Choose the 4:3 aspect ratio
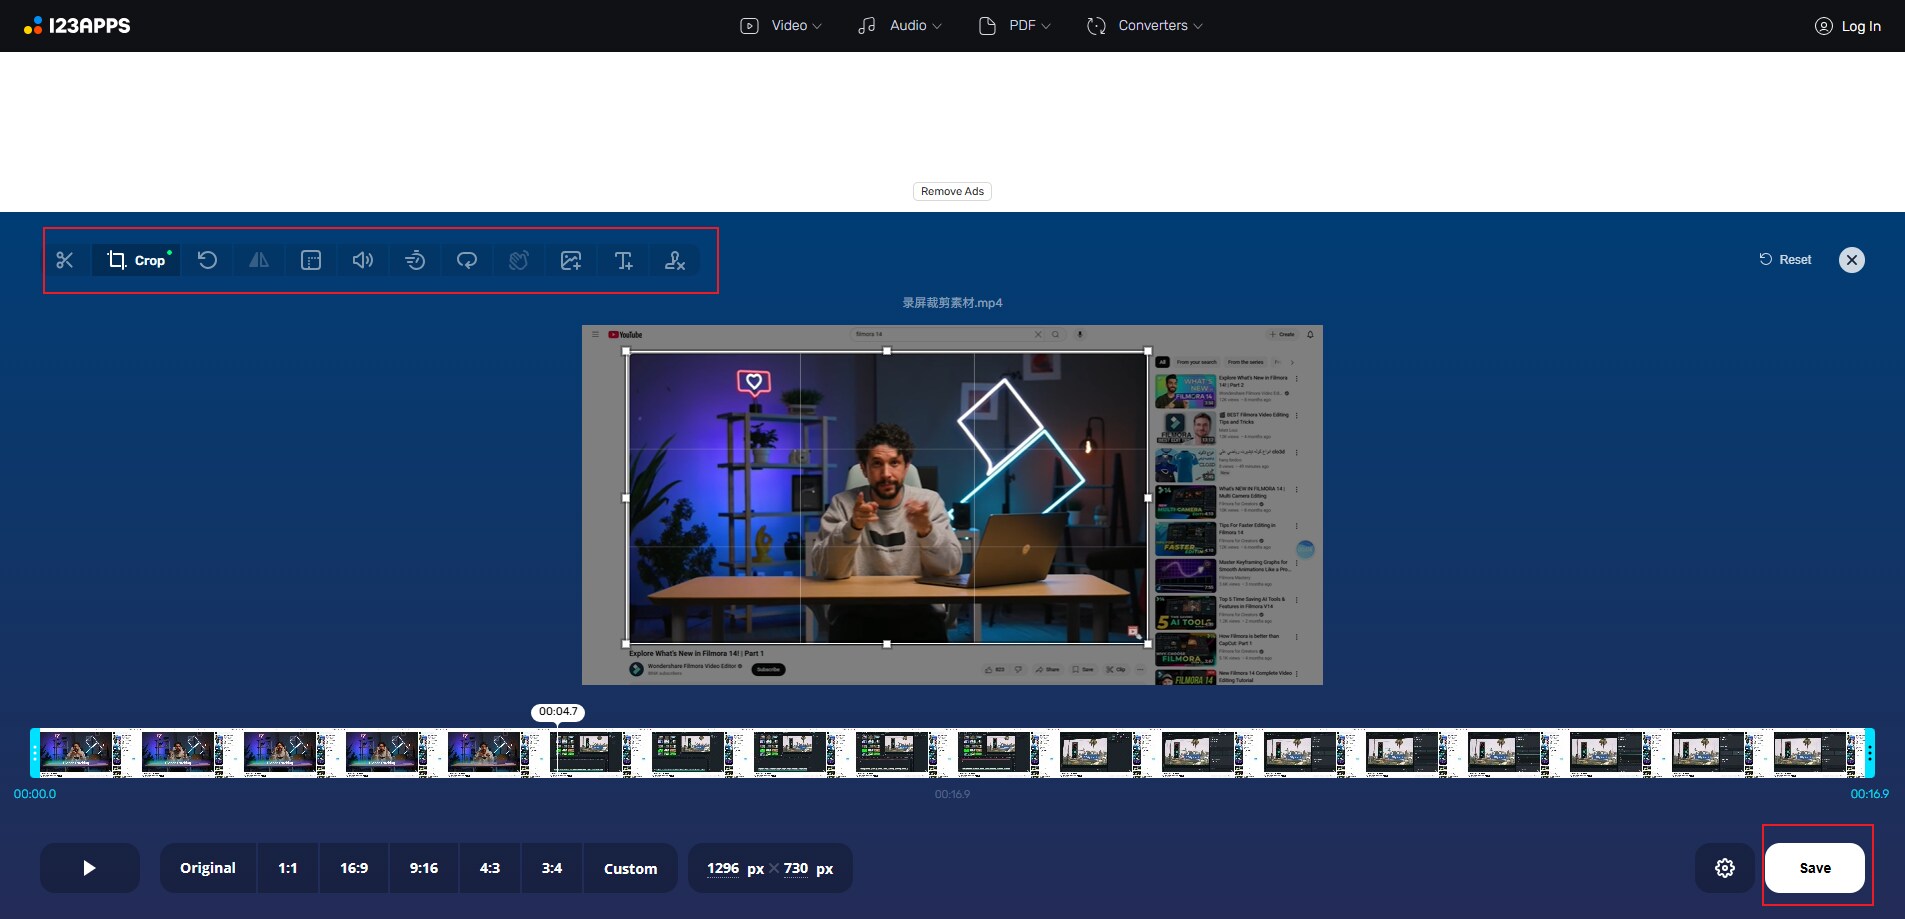Image resolution: width=1905 pixels, height=919 pixels. click(x=490, y=868)
